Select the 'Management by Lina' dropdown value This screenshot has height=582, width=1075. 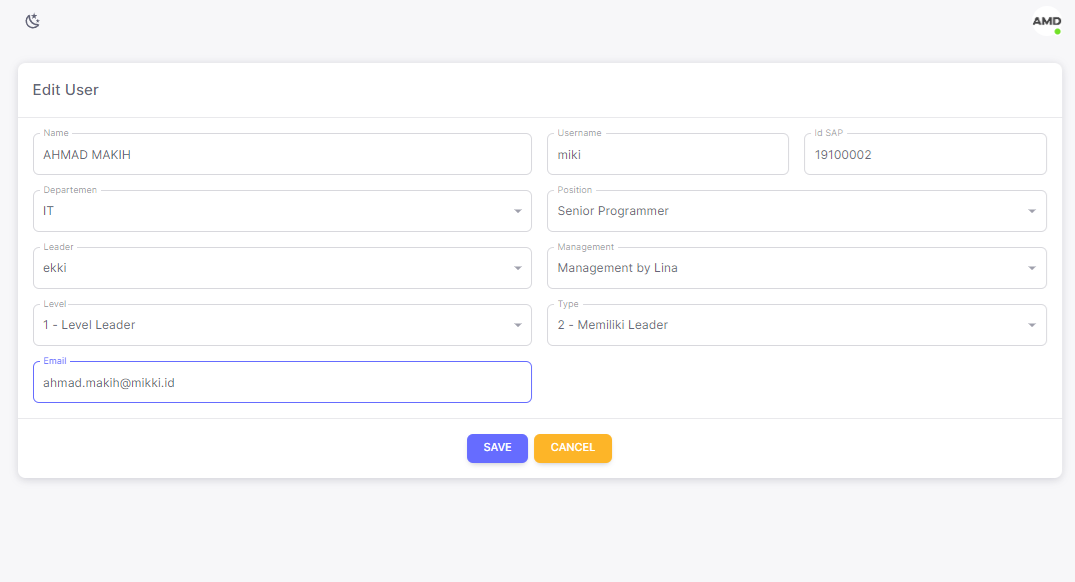pyautogui.click(x=785, y=268)
